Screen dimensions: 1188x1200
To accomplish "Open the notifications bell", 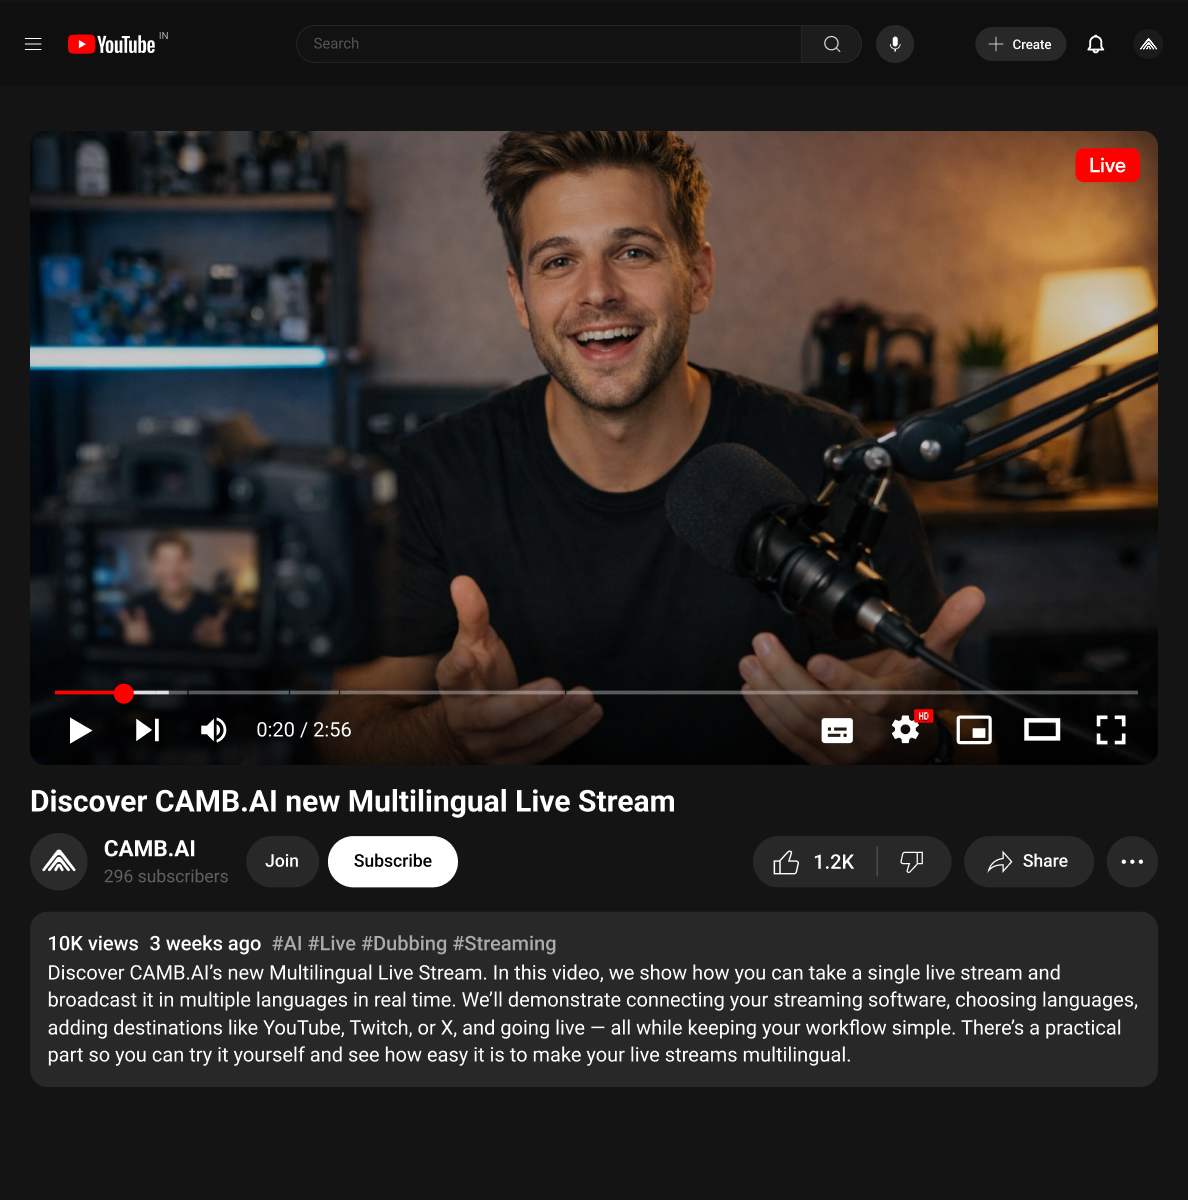I will coord(1096,44).
